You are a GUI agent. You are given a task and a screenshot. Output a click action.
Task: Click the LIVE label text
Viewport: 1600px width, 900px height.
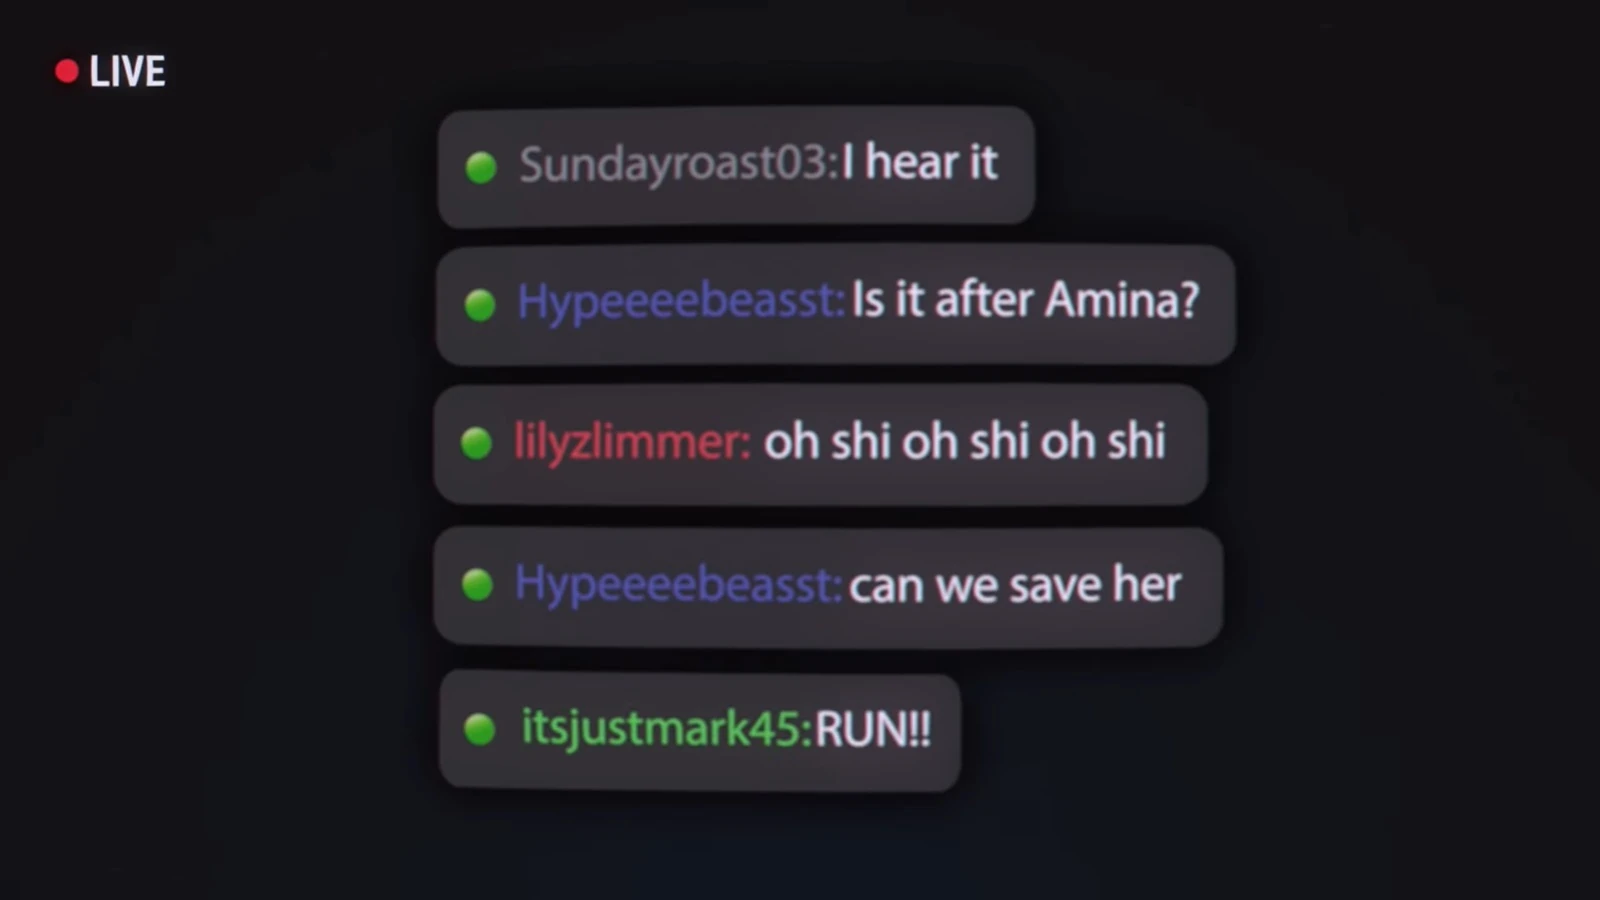(x=127, y=72)
